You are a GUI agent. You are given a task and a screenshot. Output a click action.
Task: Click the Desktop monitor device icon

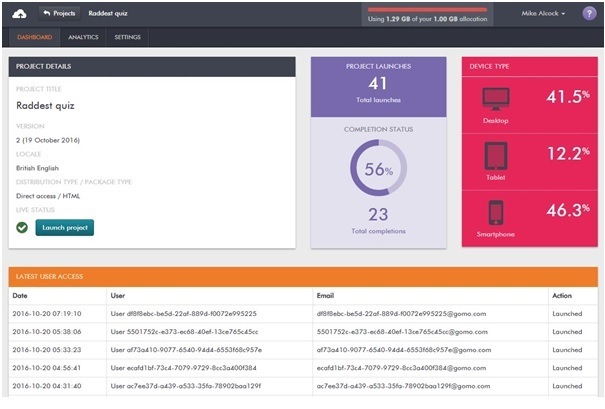point(496,99)
